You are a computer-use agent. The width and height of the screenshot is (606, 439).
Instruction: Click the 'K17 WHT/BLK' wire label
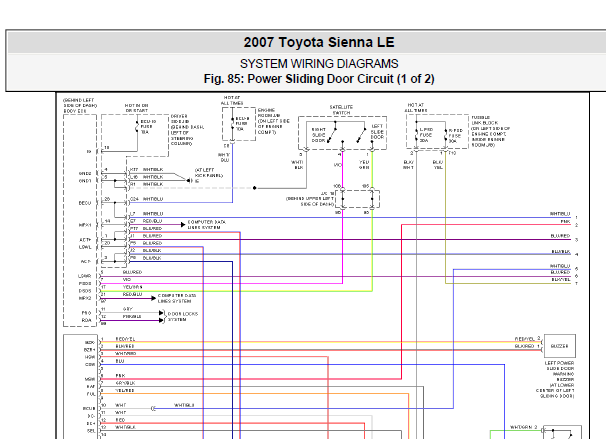(146, 170)
